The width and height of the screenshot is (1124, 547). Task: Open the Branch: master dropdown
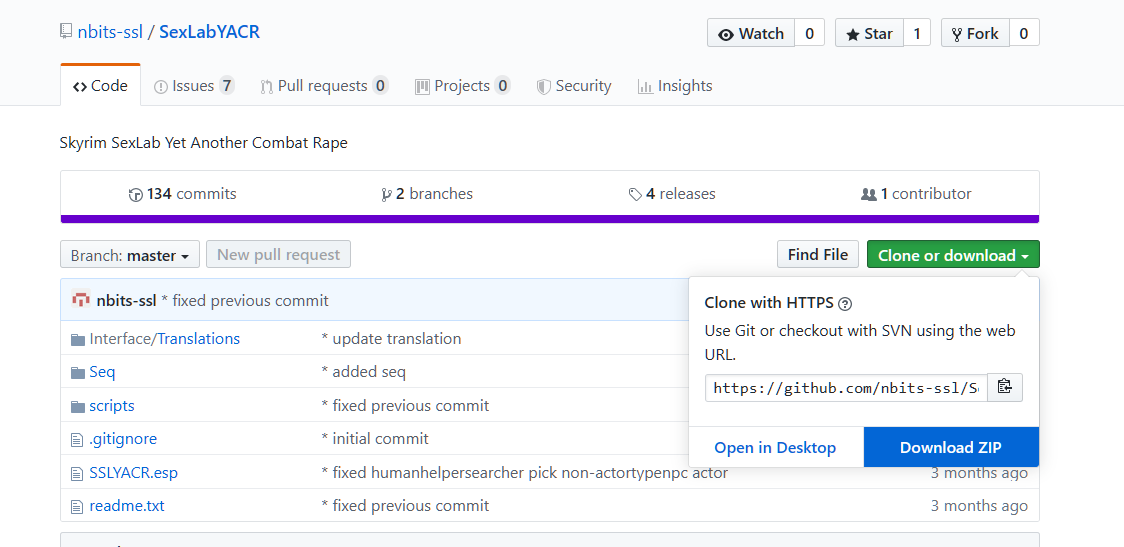[130, 255]
